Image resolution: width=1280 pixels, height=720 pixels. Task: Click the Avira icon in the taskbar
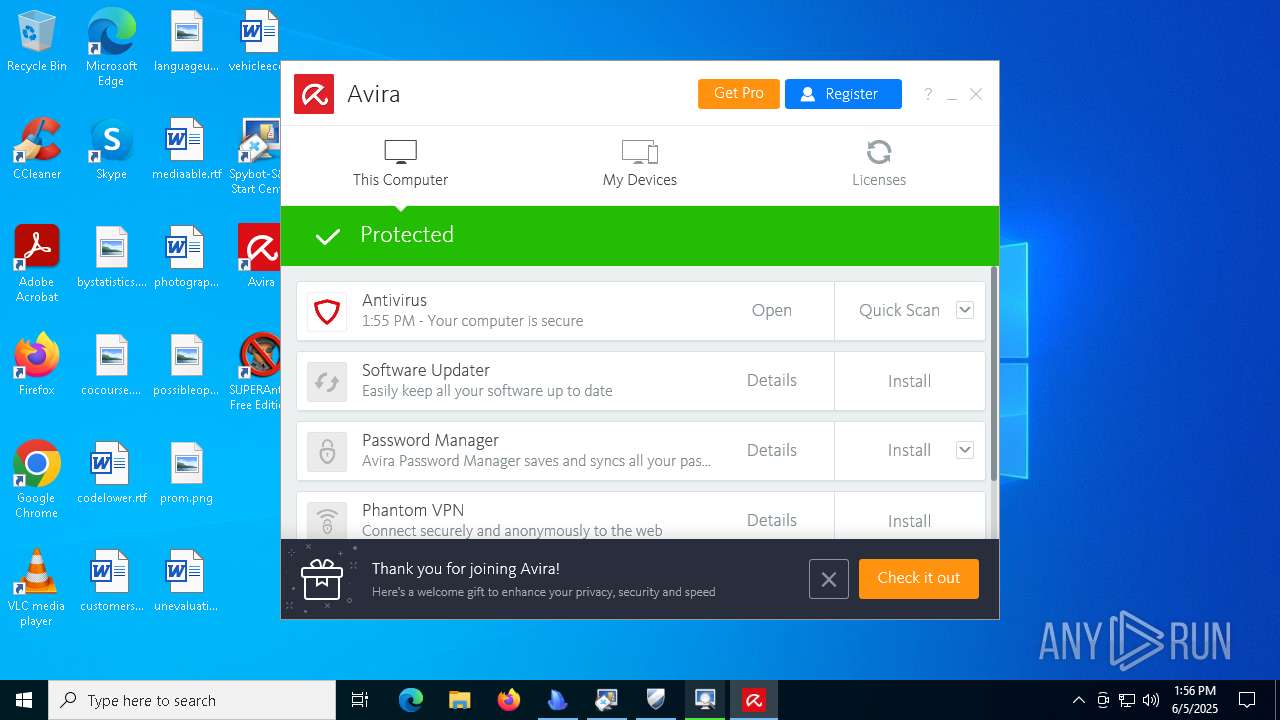tap(754, 700)
